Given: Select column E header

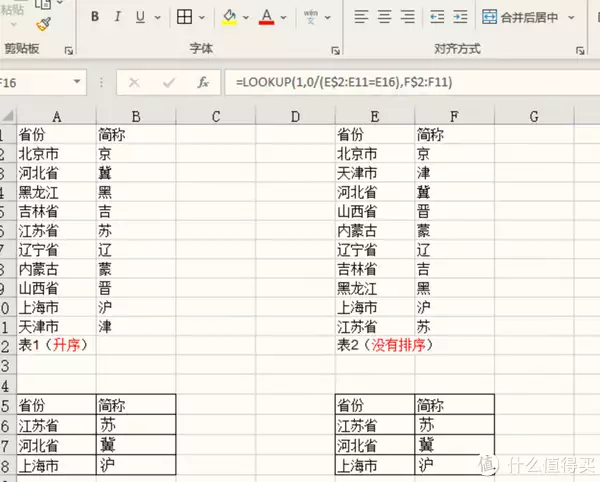Looking at the screenshot, I should tap(375, 116).
